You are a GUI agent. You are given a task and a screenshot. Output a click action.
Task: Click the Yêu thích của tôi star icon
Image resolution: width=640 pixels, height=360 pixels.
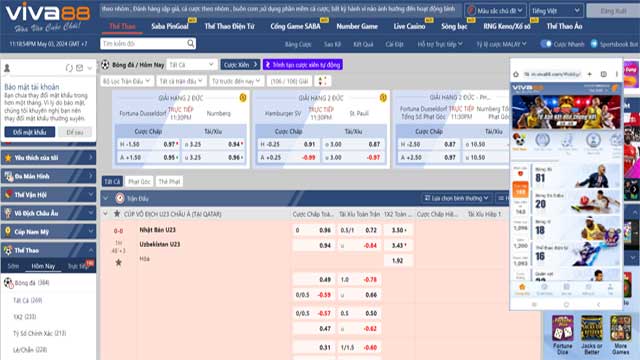click(x=8, y=158)
